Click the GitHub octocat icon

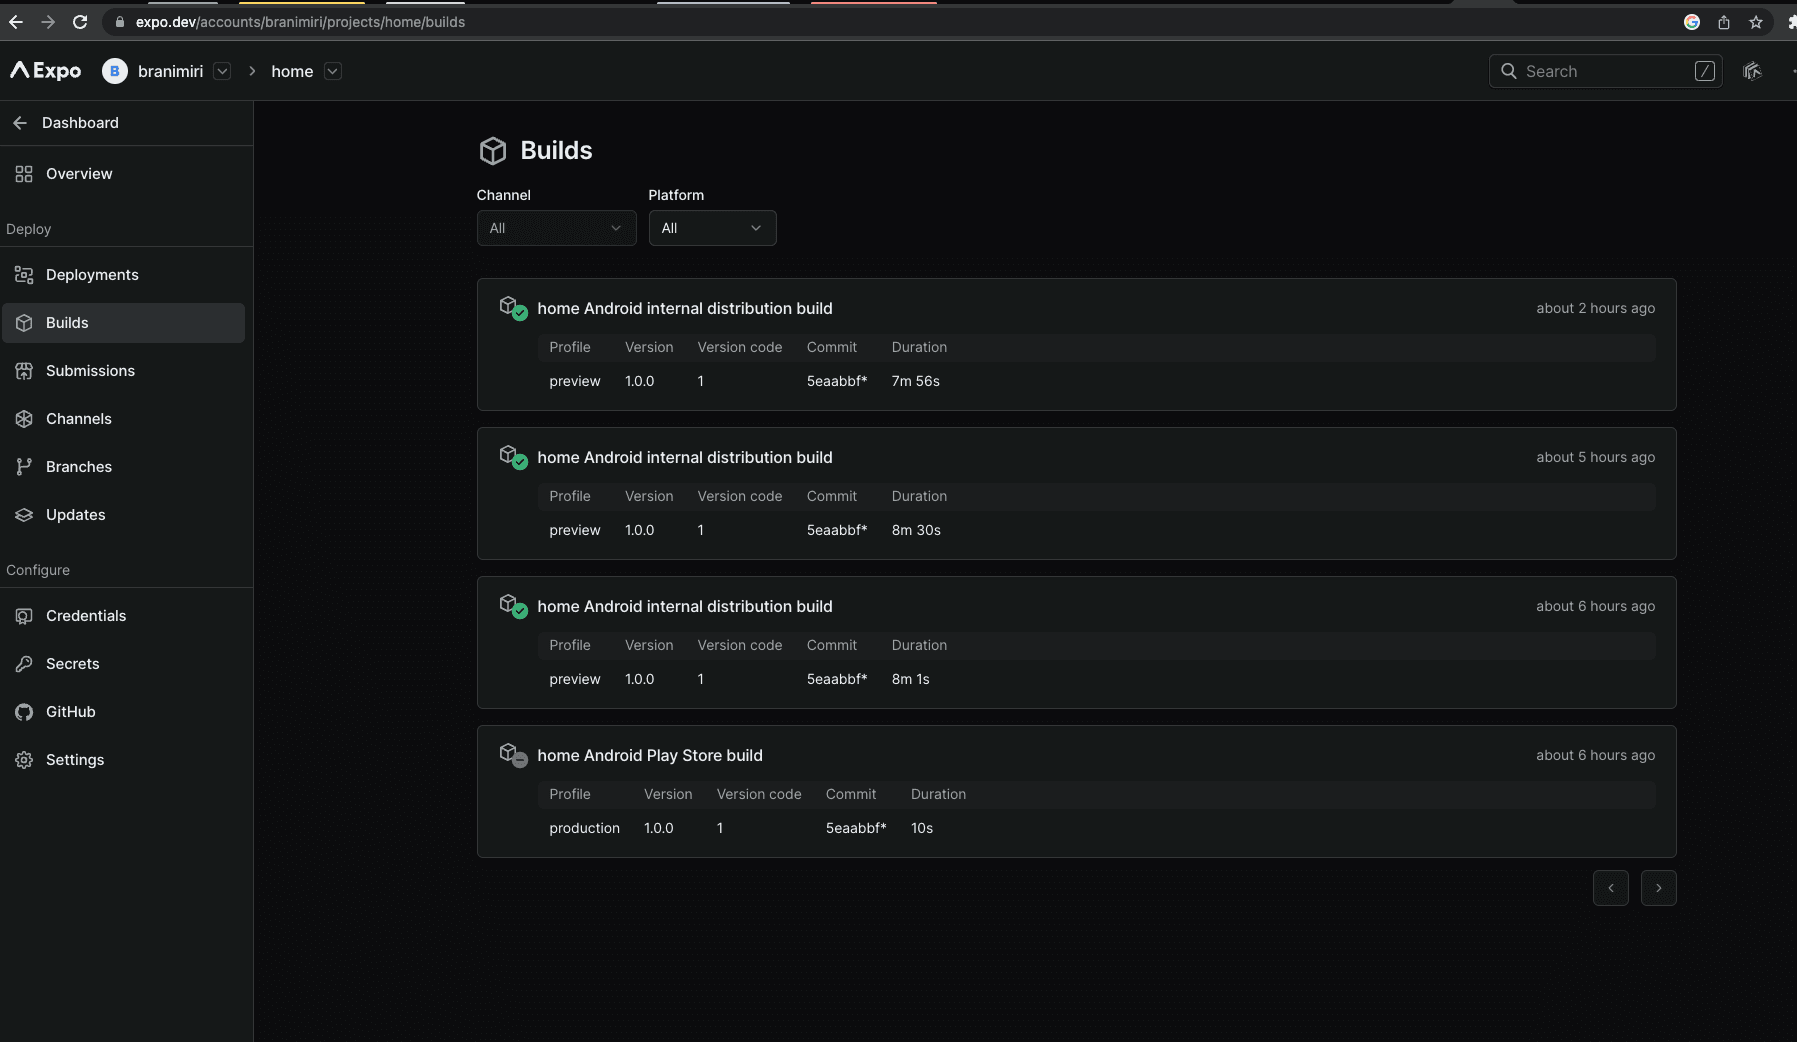(24, 712)
